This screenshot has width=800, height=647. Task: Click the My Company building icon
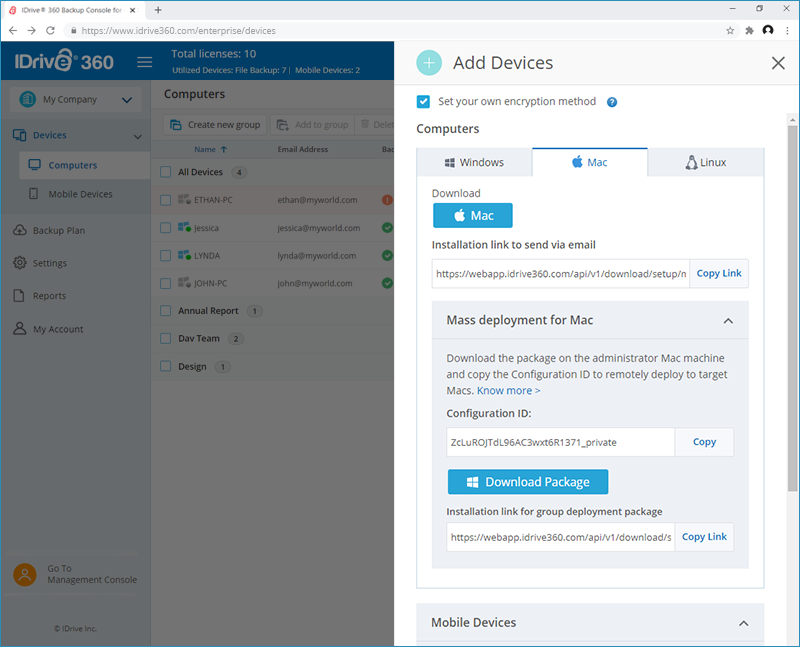(x=28, y=99)
